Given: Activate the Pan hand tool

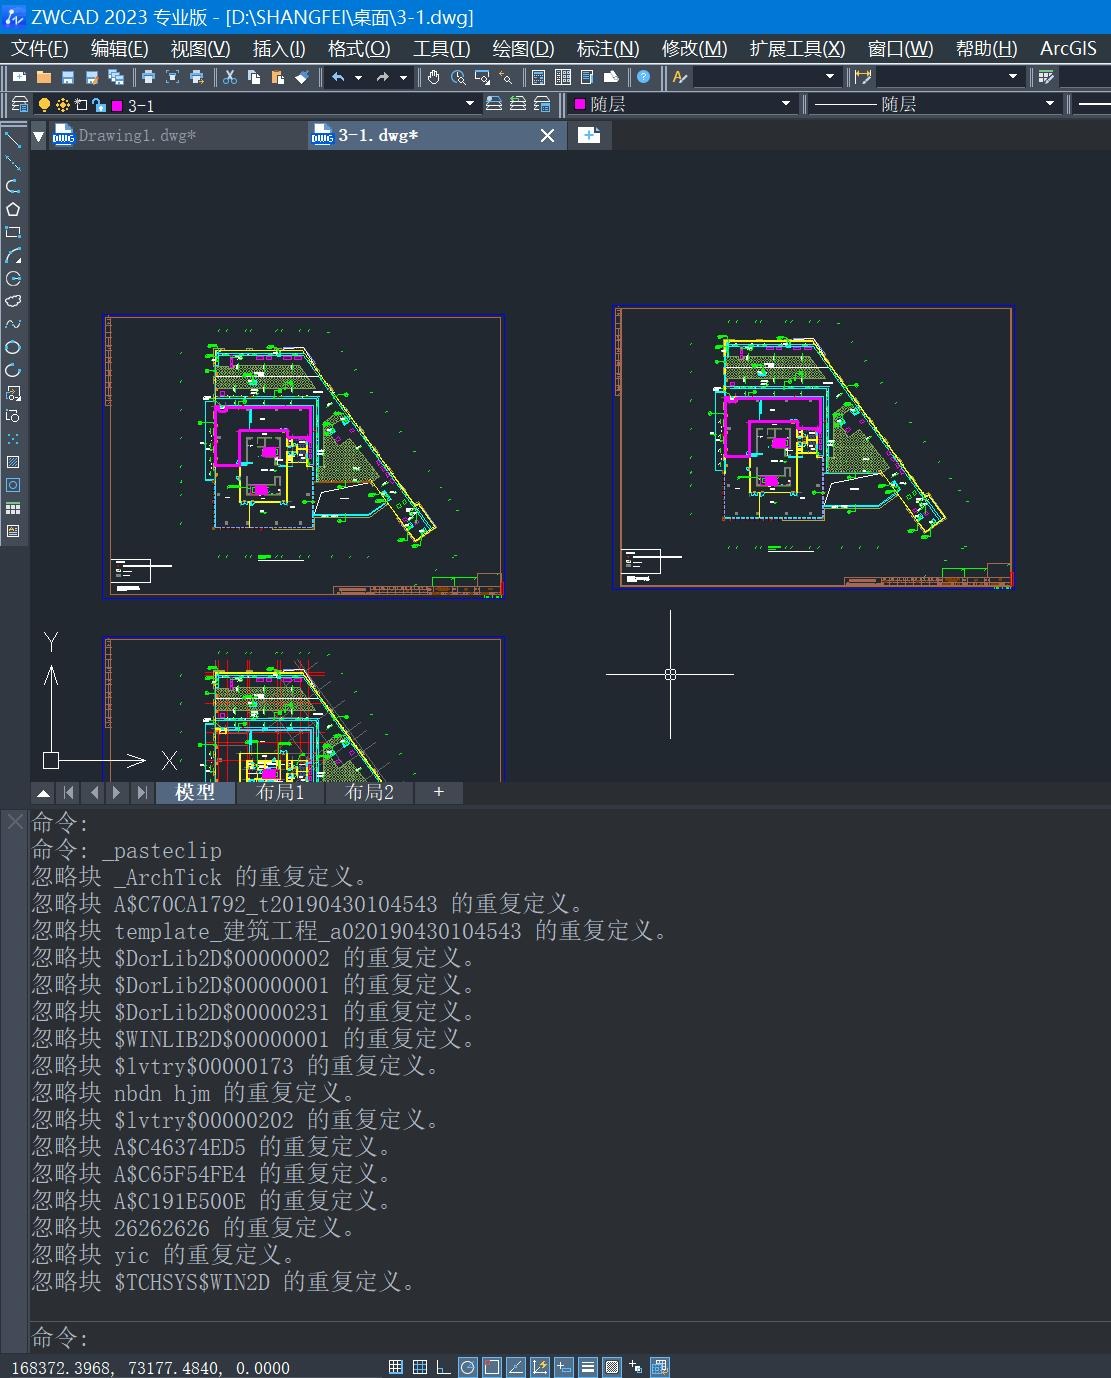Looking at the screenshot, I should (433, 77).
